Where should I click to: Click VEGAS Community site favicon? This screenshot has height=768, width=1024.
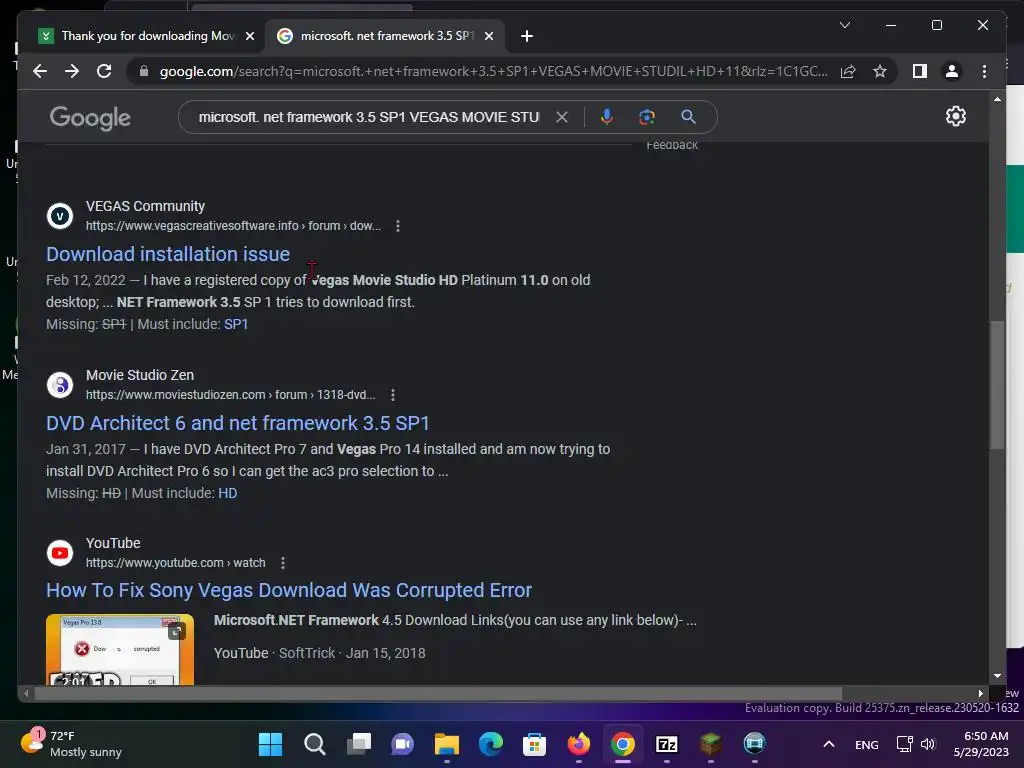coord(60,216)
